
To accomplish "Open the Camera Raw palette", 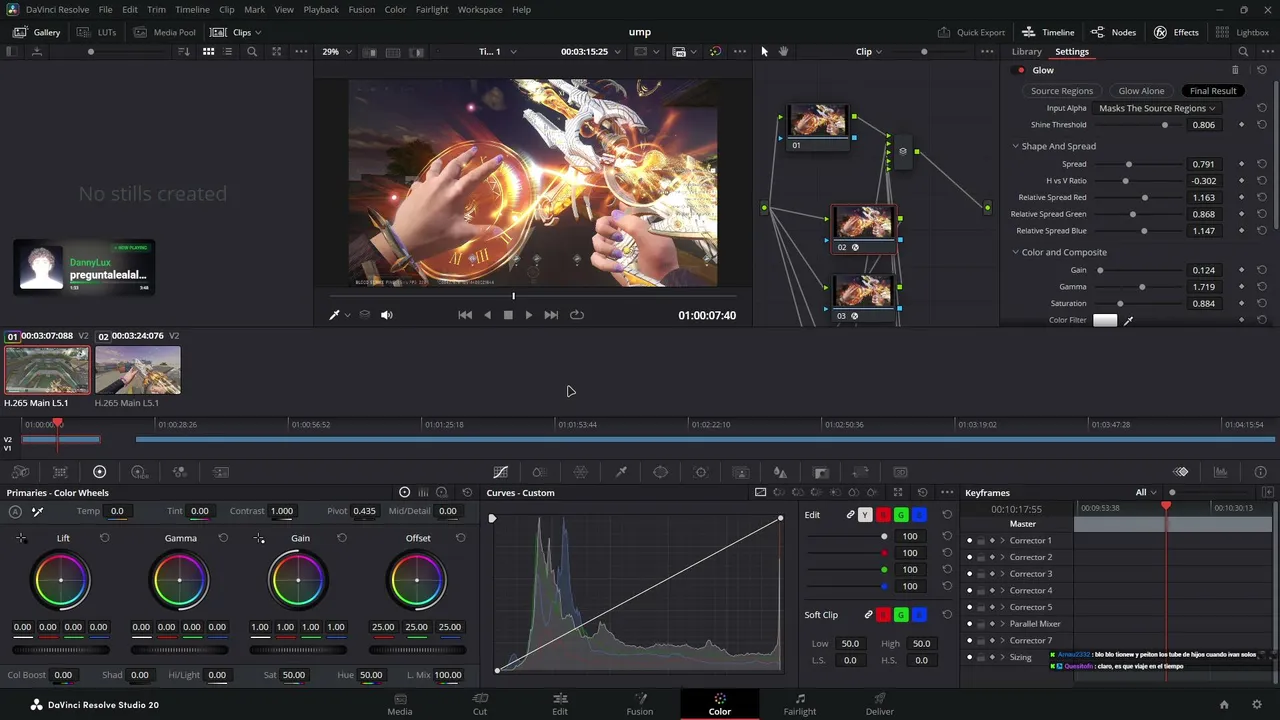I will click(20, 472).
